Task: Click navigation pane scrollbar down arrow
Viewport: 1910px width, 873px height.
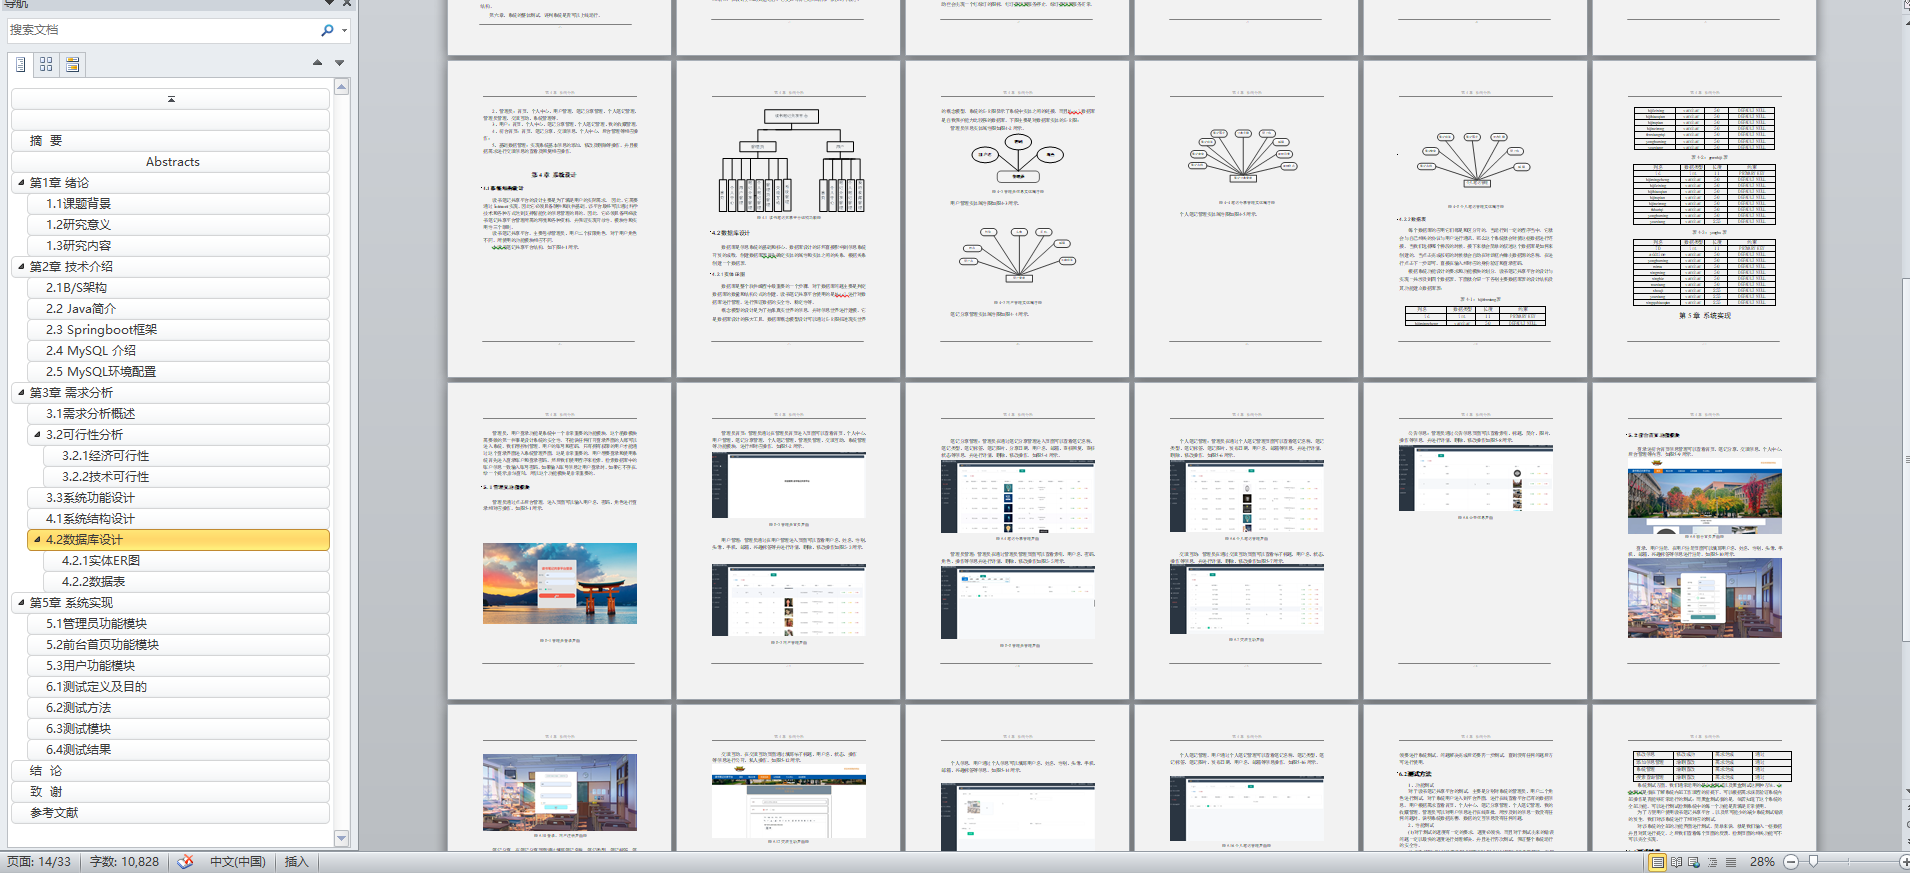Action: coord(342,838)
